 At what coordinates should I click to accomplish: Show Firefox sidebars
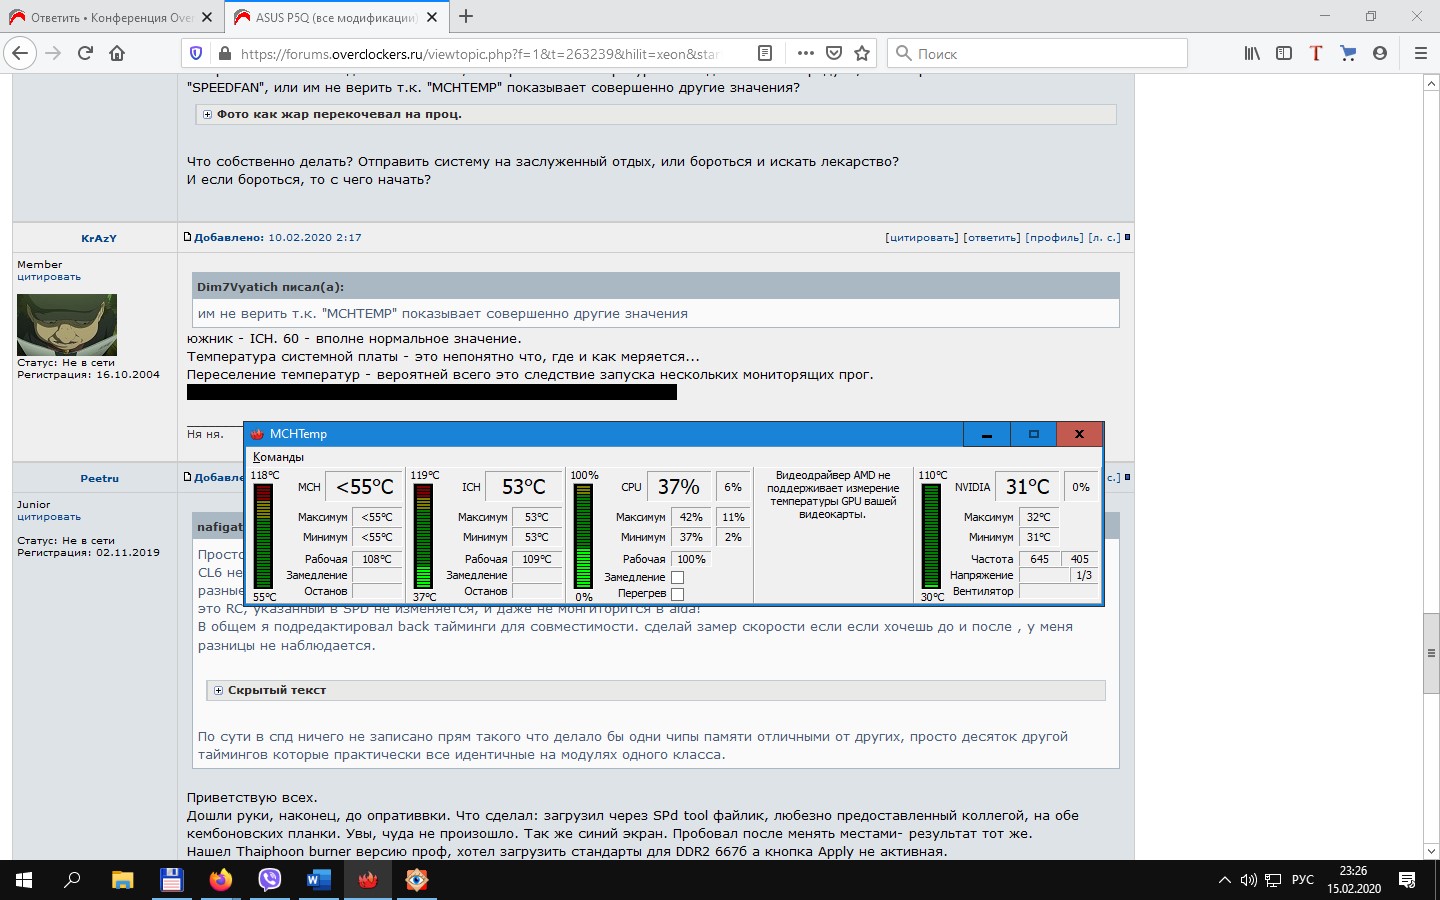click(1284, 53)
